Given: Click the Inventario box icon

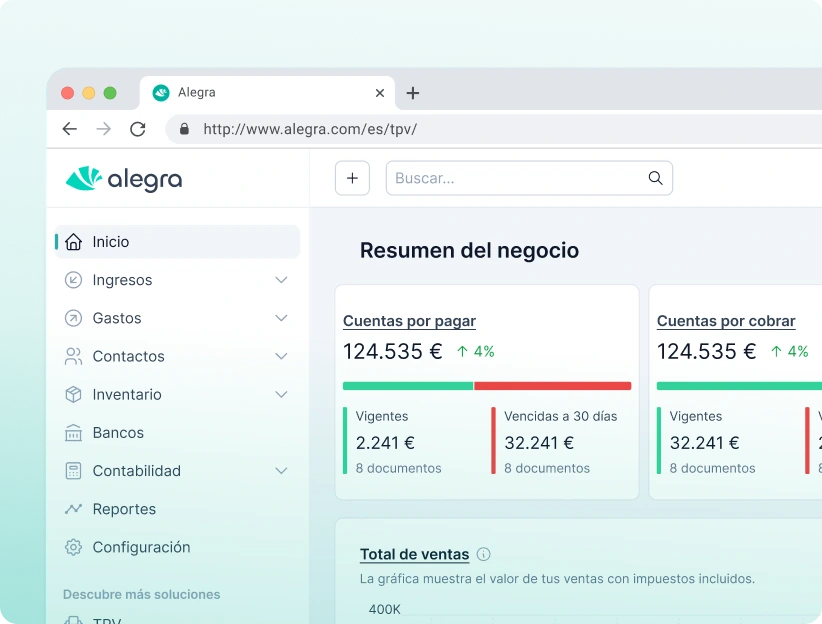Looking at the screenshot, I should [73, 395].
